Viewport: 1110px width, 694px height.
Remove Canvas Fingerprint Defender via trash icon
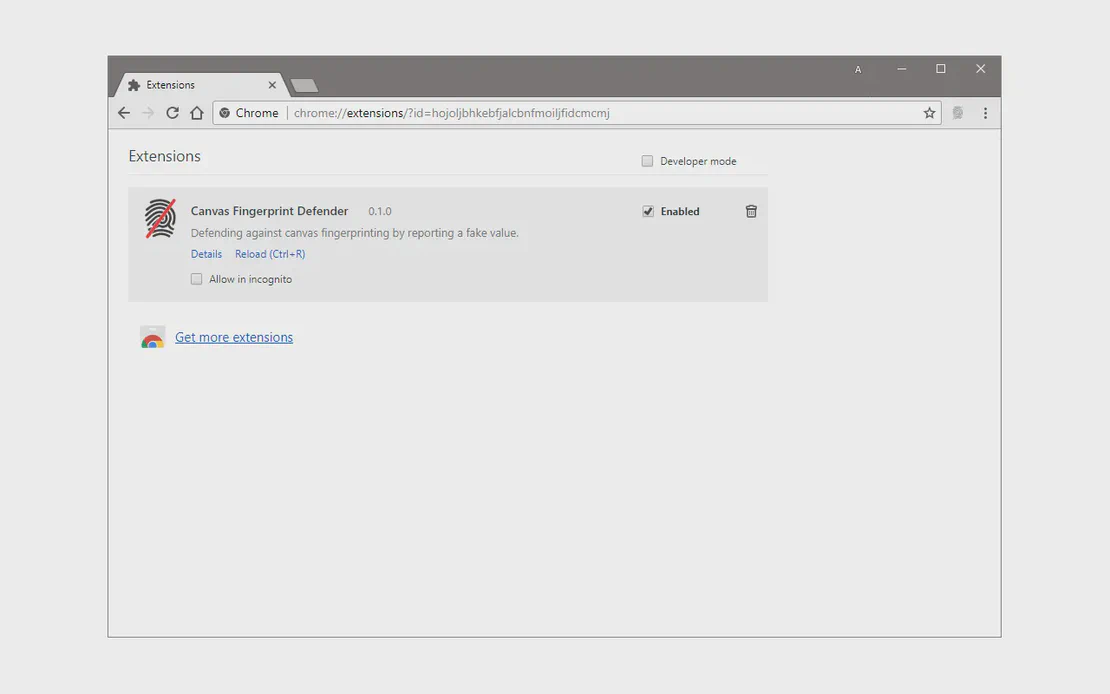click(x=751, y=211)
